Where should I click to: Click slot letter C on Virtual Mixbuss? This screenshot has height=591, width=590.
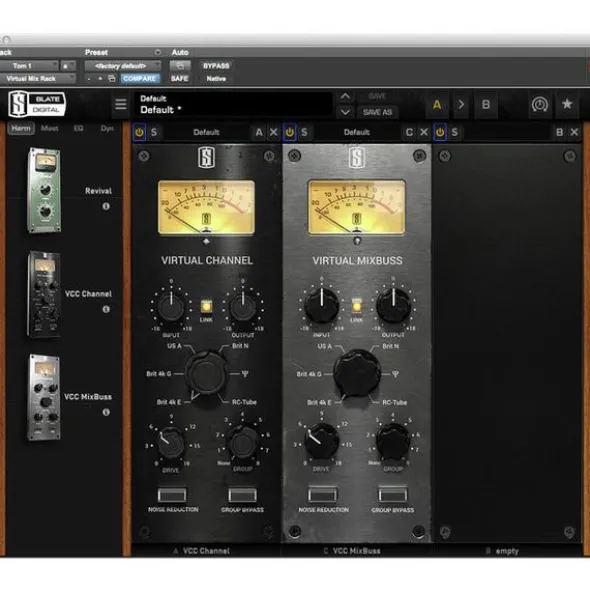(x=409, y=132)
